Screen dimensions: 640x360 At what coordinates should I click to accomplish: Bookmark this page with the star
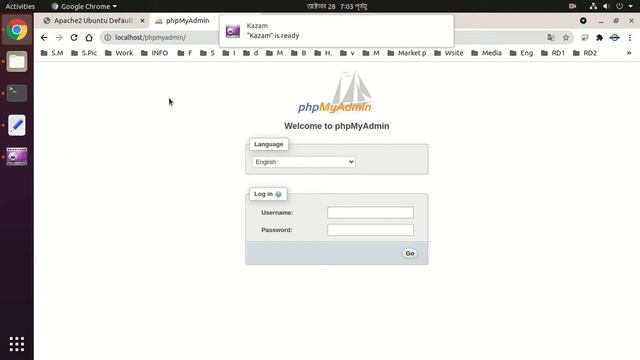click(566, 38)
